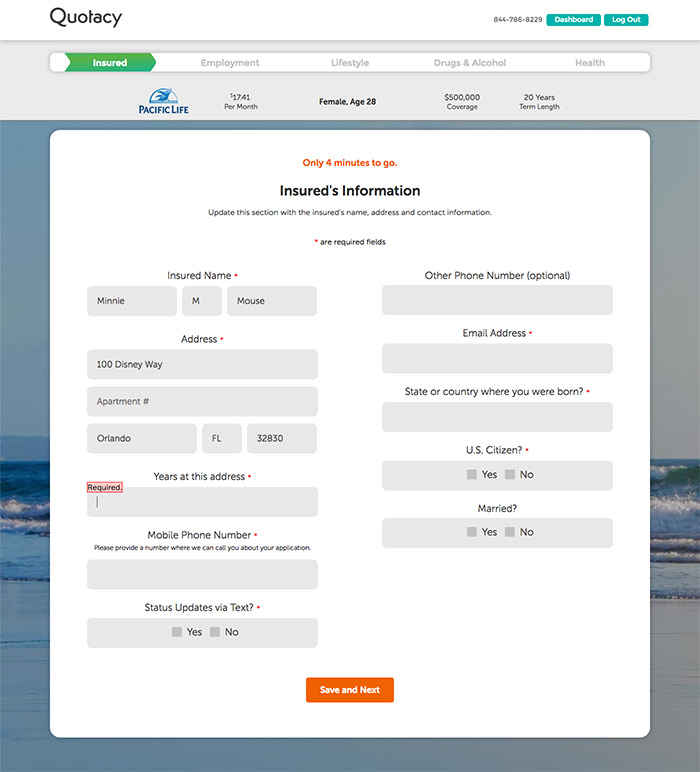This screenshot has width=700, height=772.
Task: Click the city field containing Orlando
Action: 142,438
